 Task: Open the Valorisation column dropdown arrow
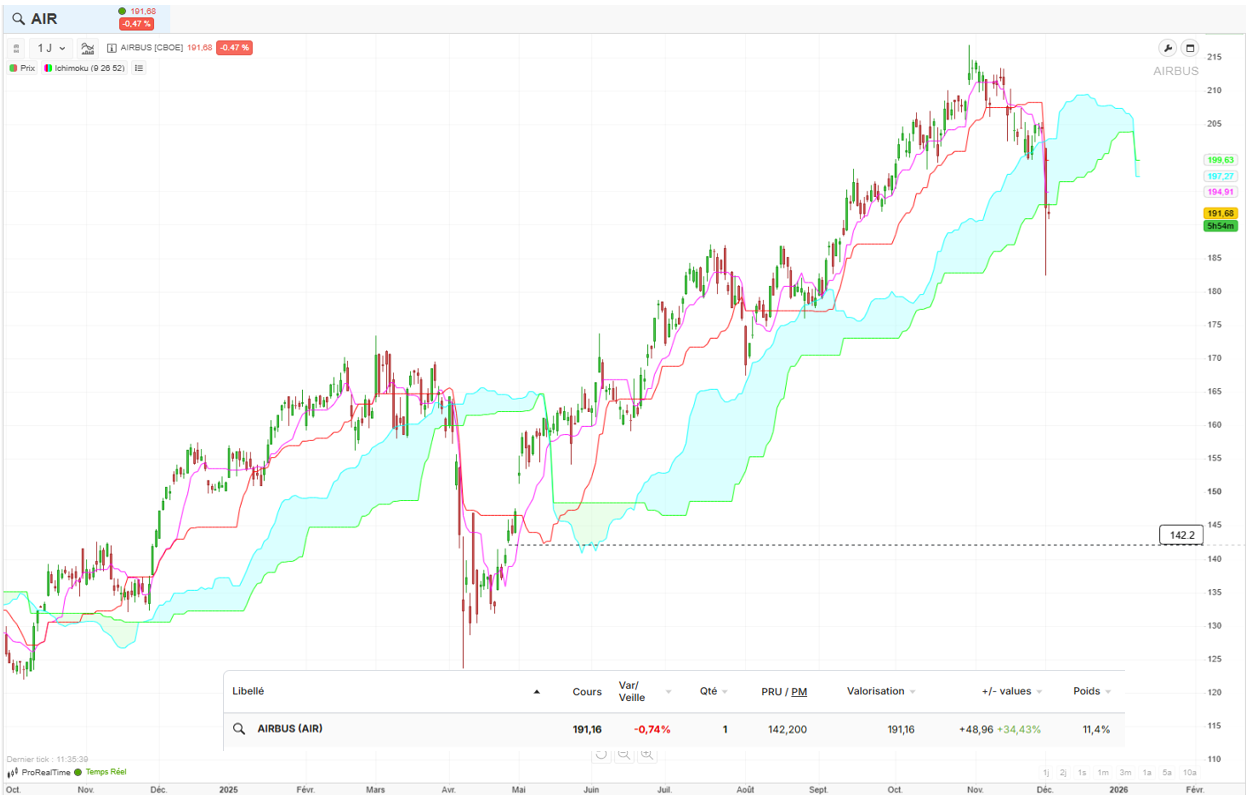[913, 692]
